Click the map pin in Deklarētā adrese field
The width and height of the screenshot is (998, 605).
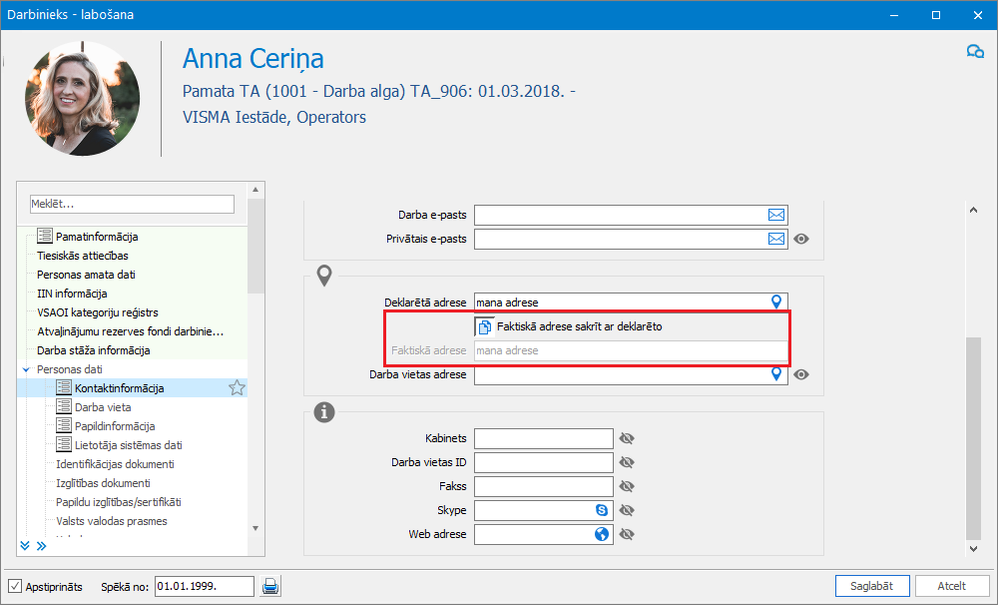(x=776, y=301)
